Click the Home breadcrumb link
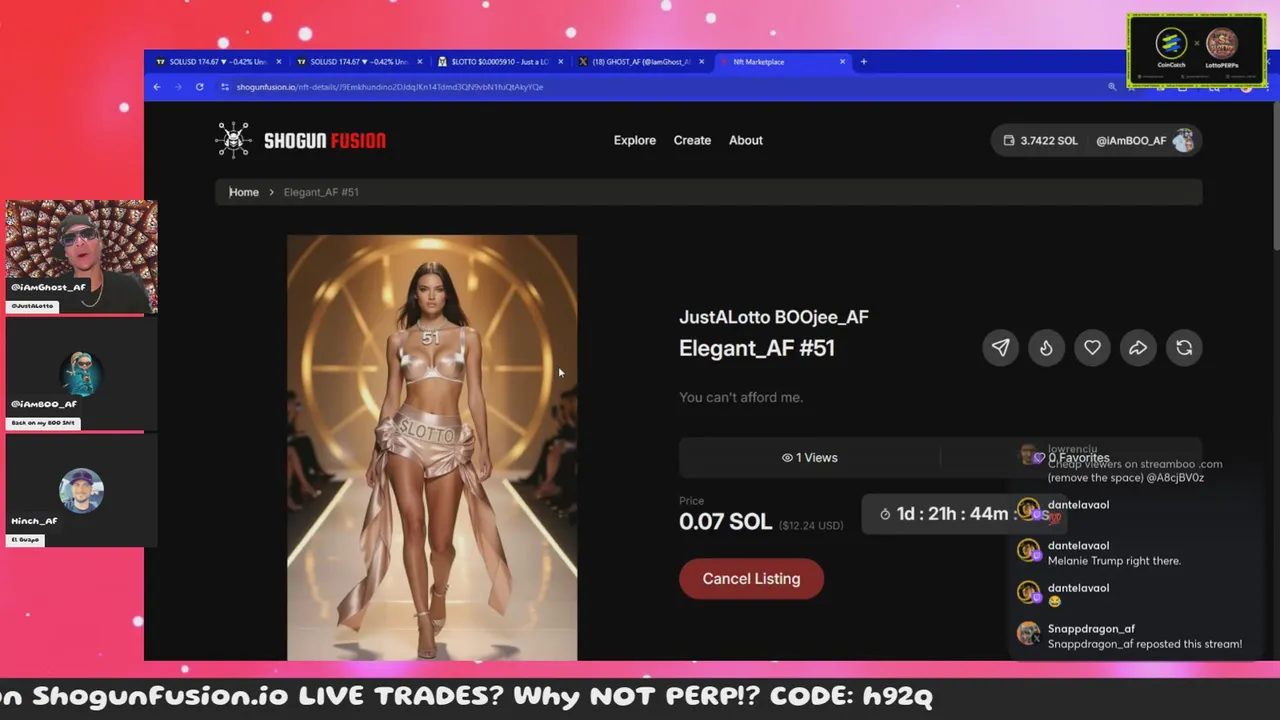Screen dimensions: 1280x720 244,192
